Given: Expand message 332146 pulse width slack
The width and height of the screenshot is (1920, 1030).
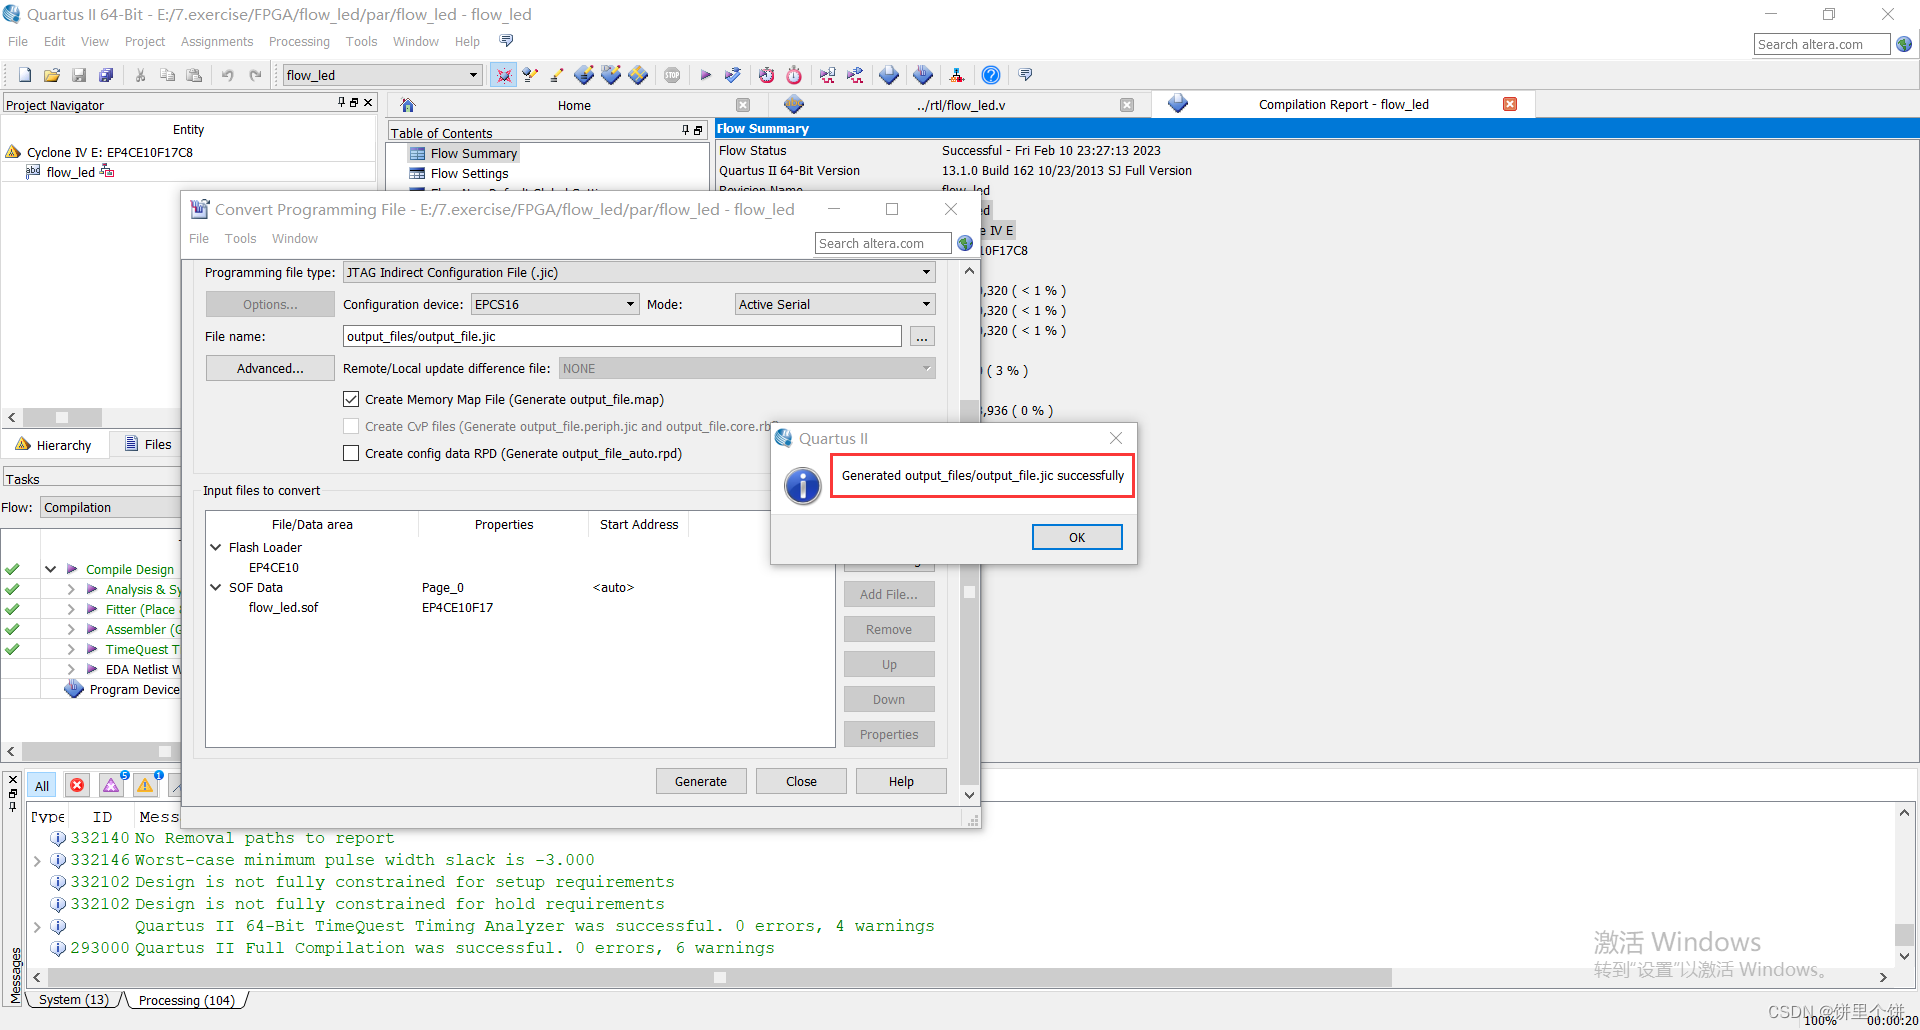Looking at the screenshot, I should [37, 860].
